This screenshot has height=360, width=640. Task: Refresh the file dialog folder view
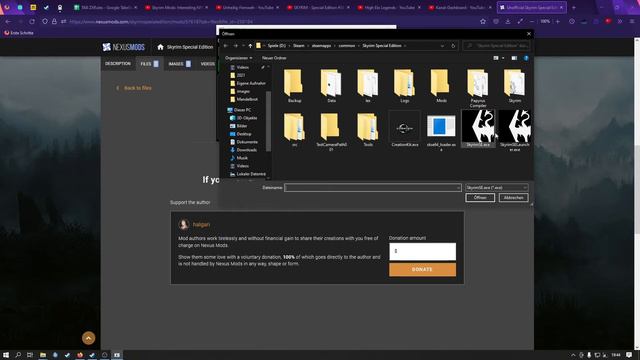(x=453, y=46)
